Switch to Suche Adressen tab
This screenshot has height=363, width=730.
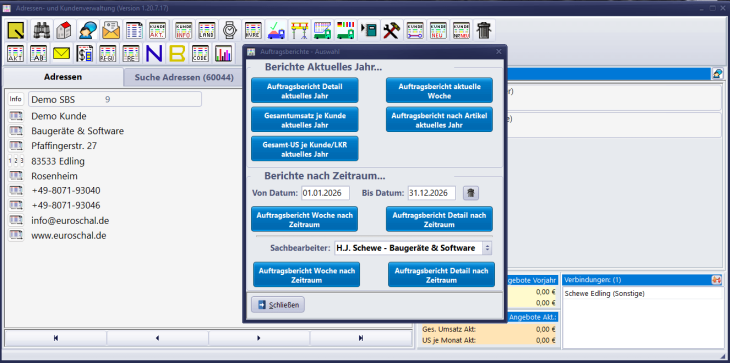(184, 77)
